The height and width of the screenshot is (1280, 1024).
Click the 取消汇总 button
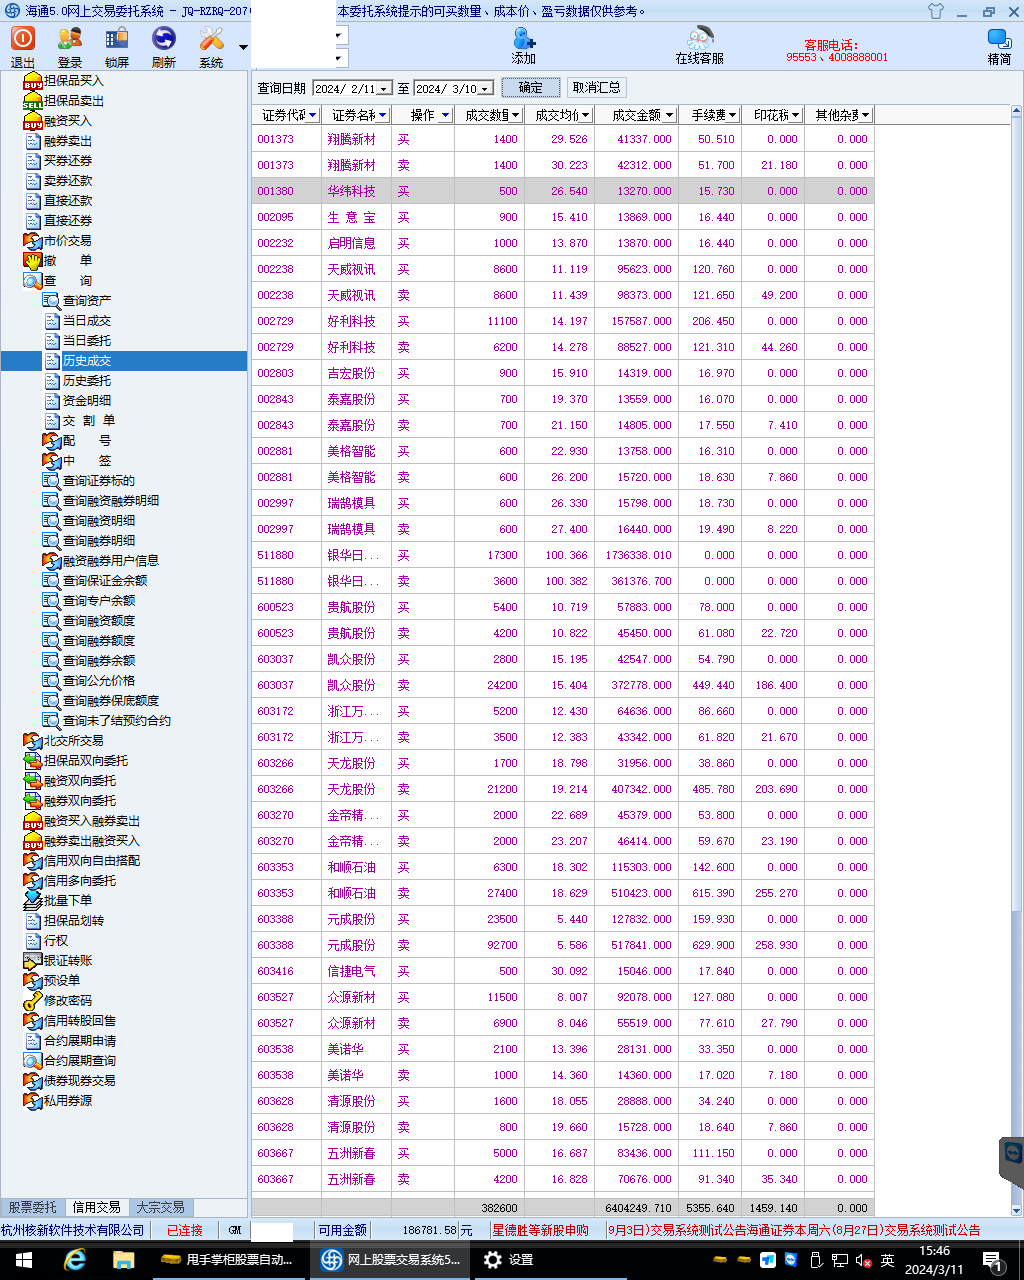point(596,88)
